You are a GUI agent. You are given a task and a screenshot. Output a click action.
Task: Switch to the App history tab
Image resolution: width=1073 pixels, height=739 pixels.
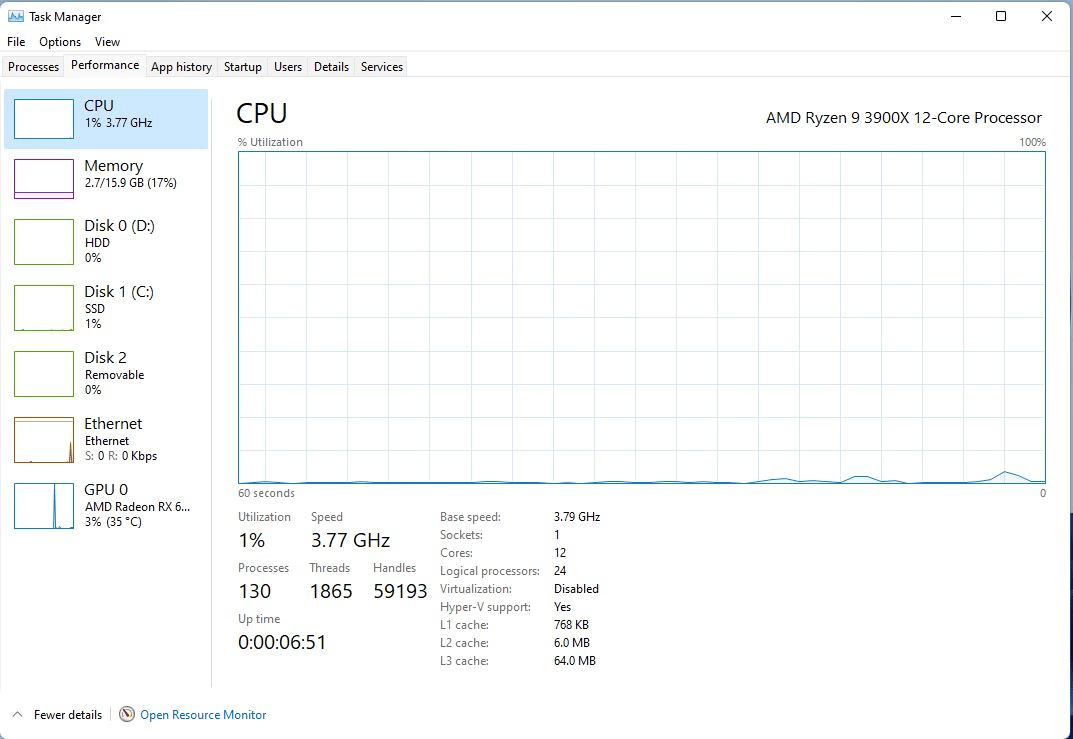click(181, 67)
